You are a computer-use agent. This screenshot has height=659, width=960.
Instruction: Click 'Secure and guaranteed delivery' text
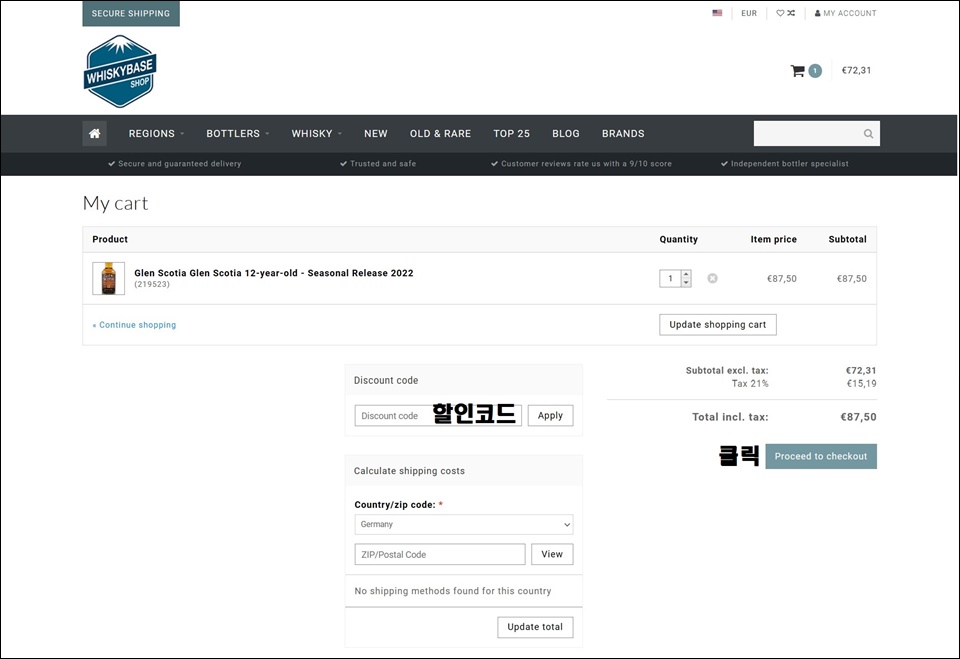[x=179, y=164]
